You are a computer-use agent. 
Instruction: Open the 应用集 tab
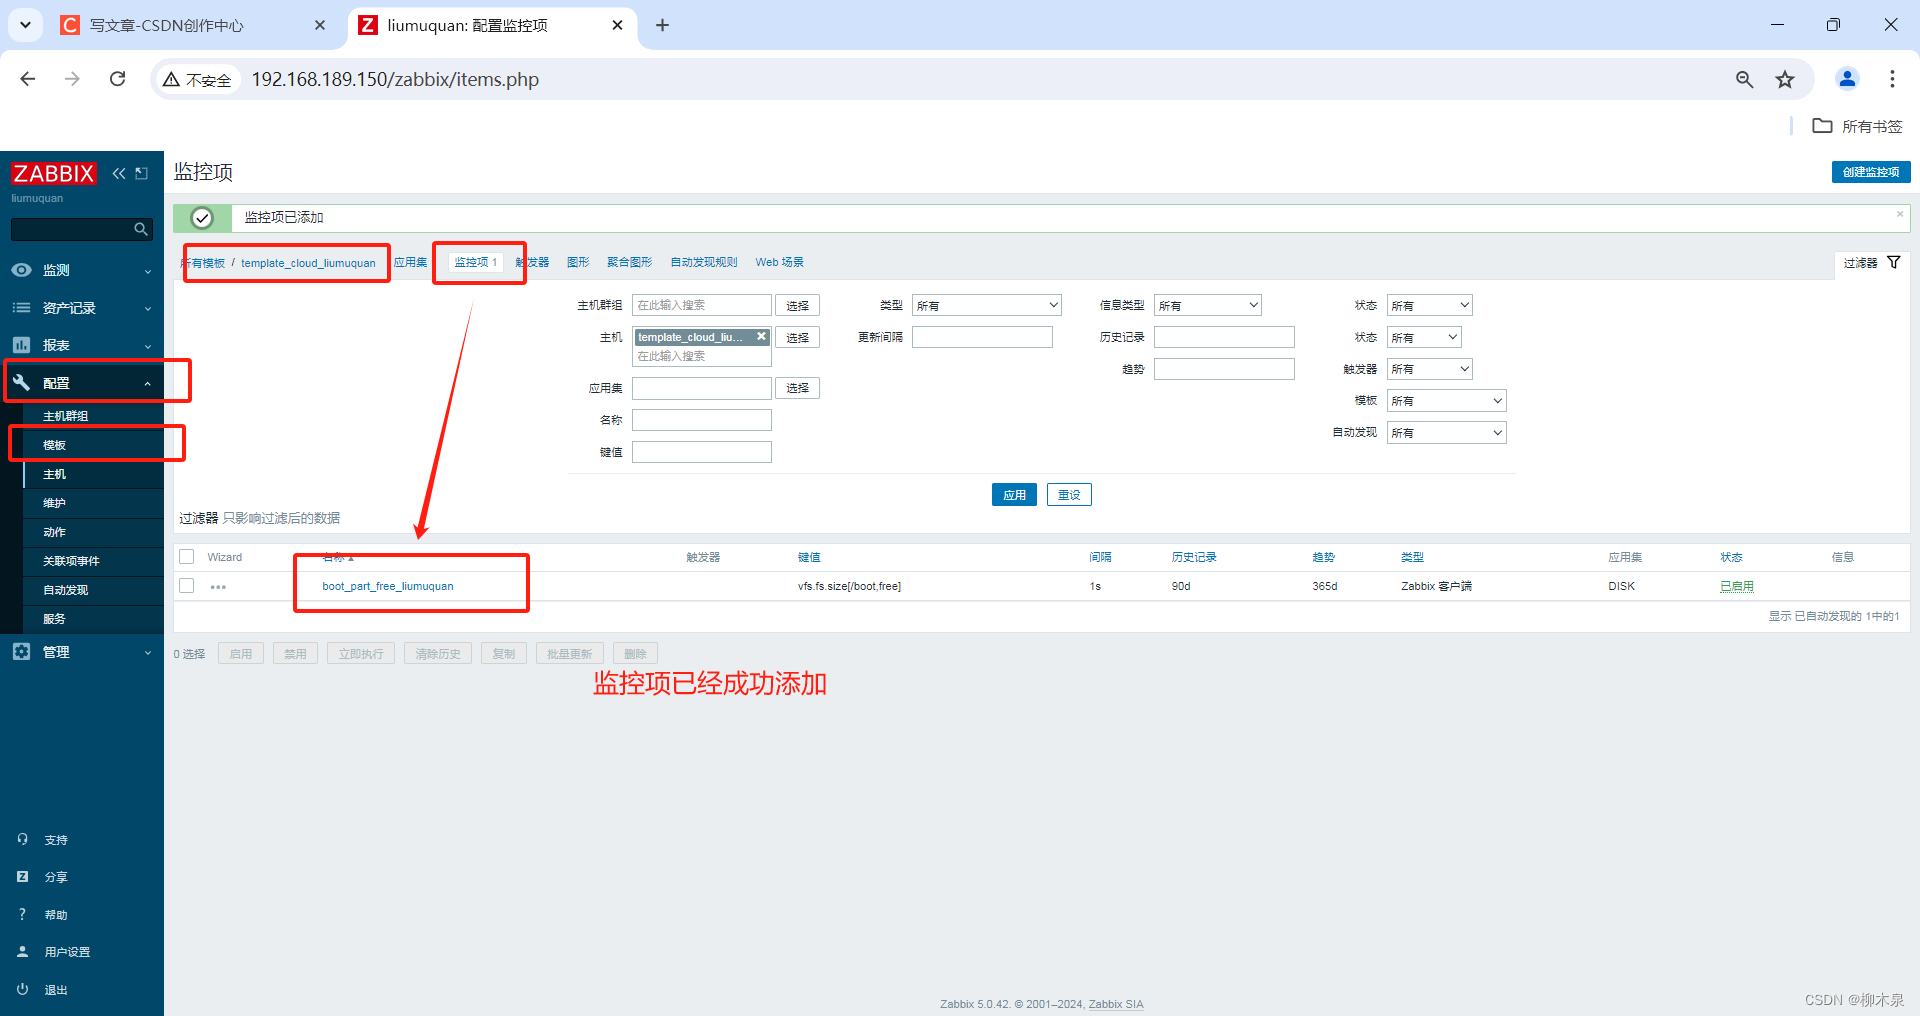(410, 262)
